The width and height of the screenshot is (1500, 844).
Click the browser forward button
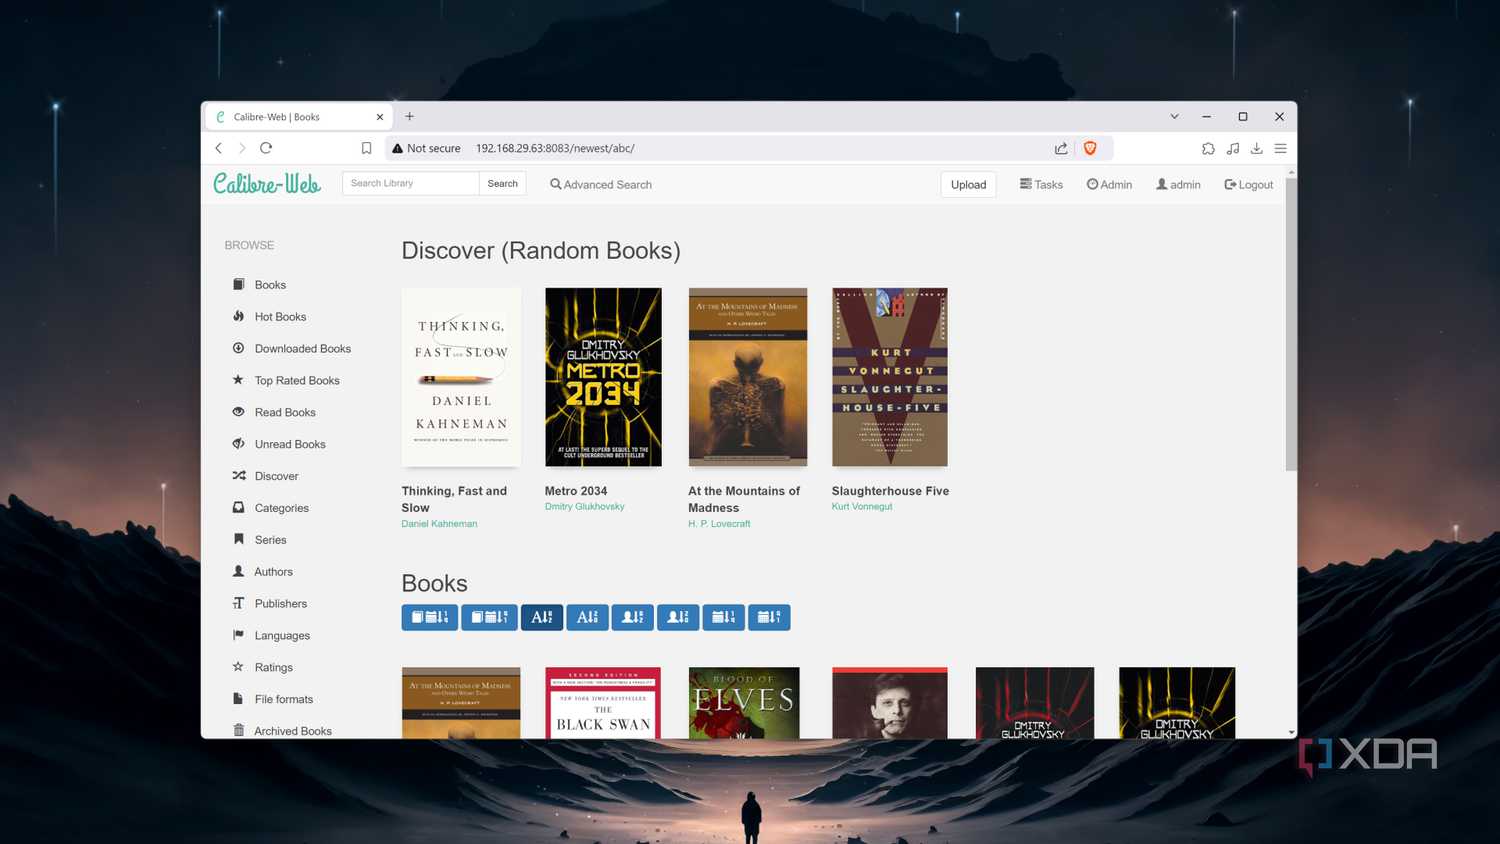[x=242, y=148]
